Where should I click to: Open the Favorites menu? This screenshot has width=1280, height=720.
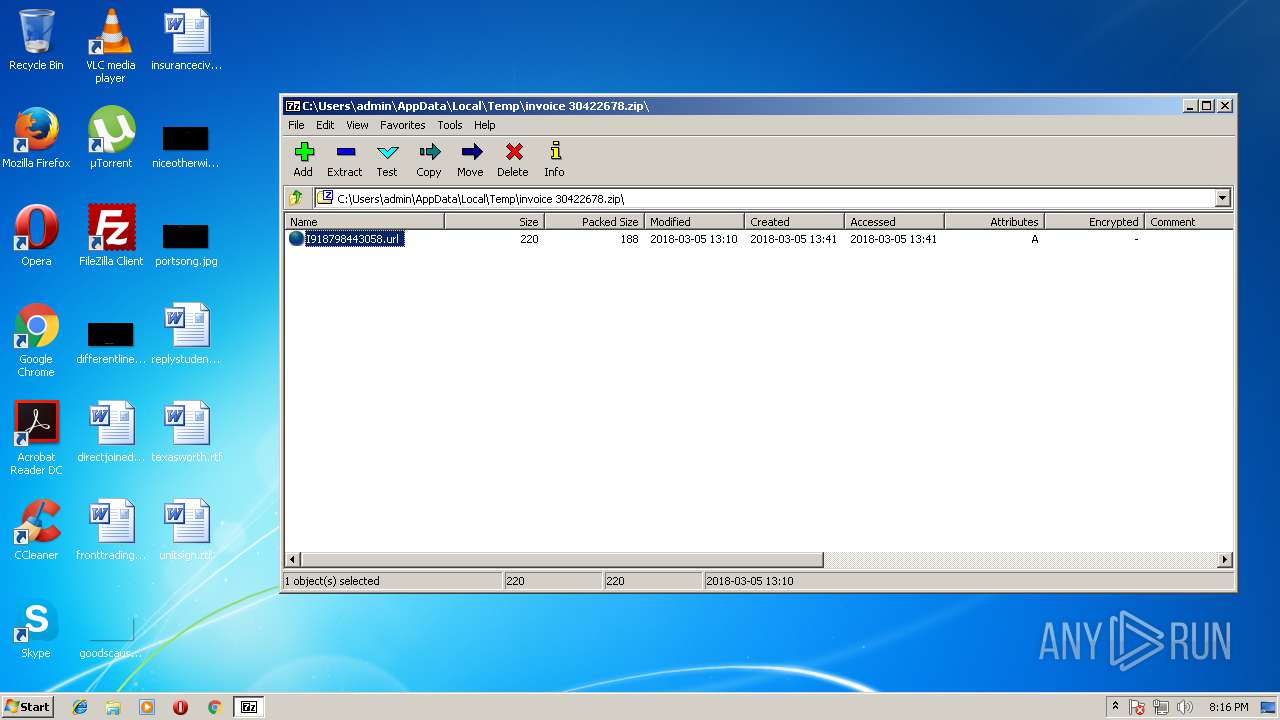coord(402,125)
